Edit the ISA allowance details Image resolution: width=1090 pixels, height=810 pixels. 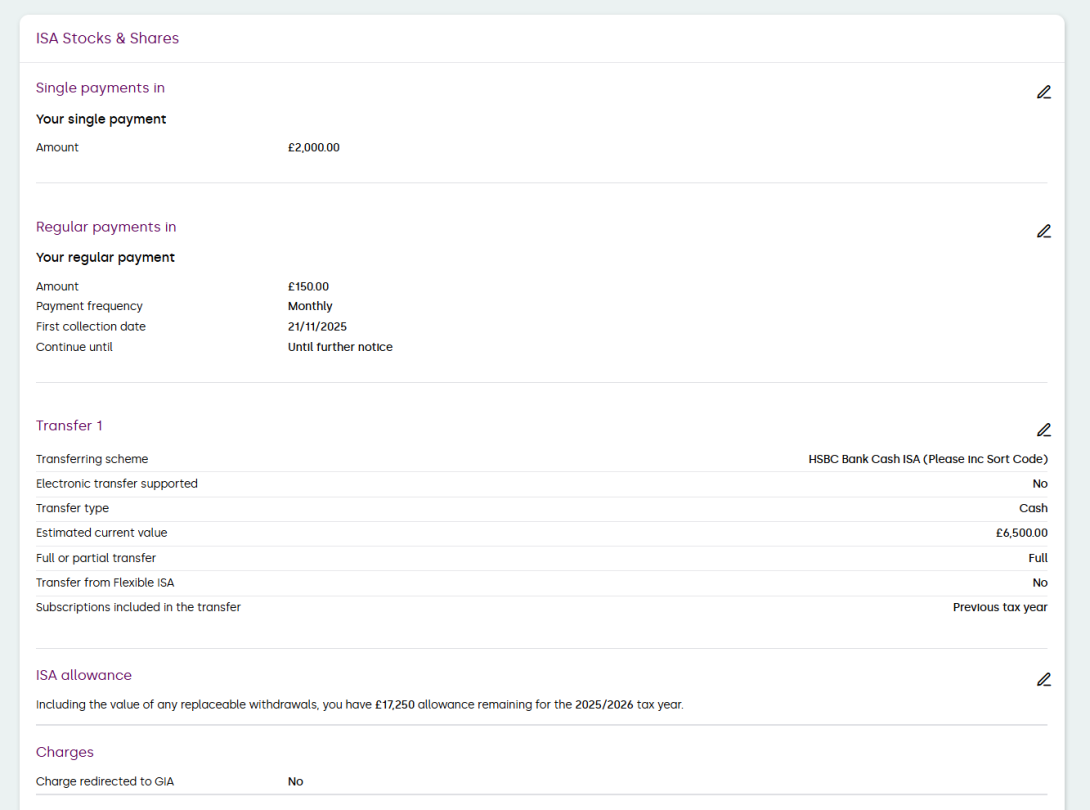[1043, 679]
